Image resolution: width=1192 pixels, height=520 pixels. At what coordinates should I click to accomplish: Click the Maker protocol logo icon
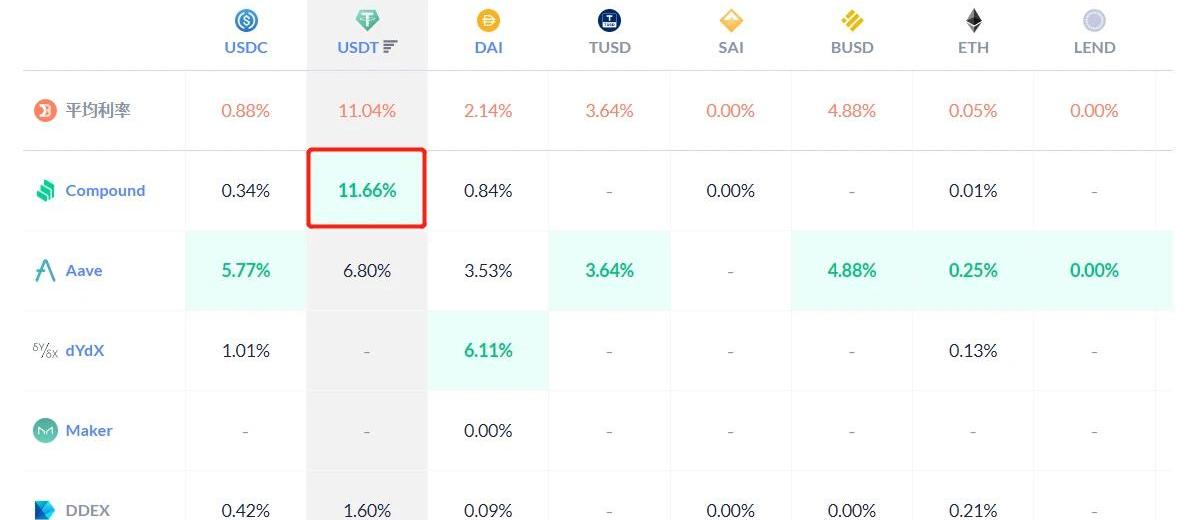point(45,430)
